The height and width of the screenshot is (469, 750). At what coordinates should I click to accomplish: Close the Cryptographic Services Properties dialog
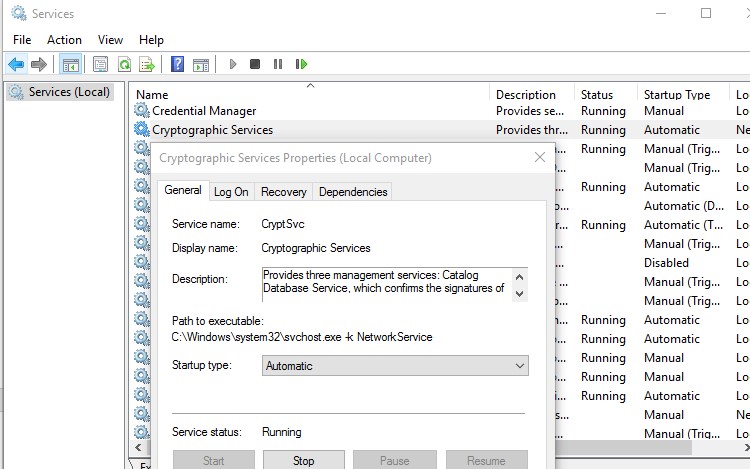540,157
